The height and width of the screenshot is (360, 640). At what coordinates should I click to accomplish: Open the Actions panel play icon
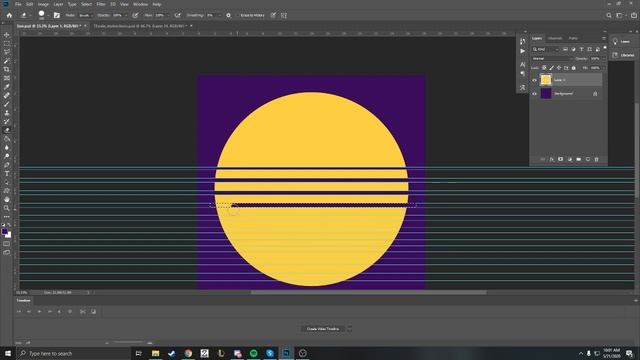[522, 51]
